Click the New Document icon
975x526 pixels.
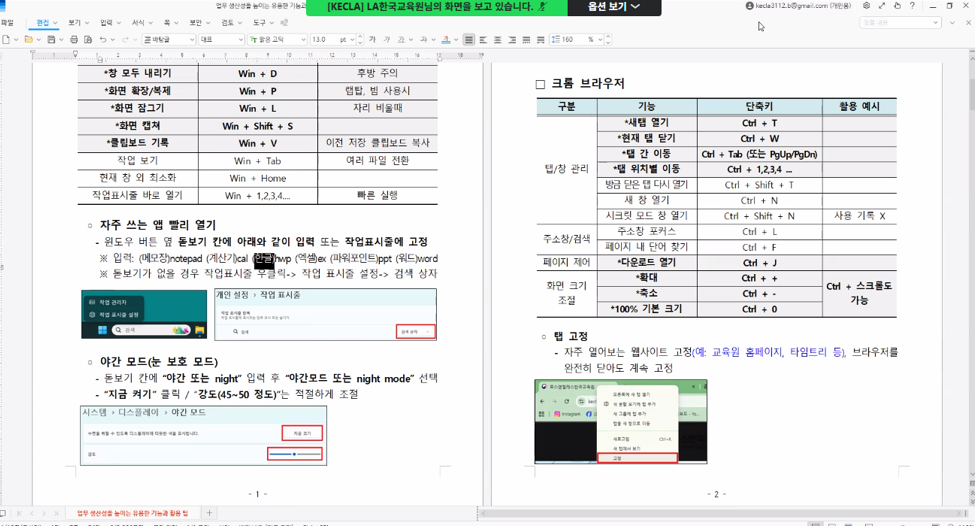[x=6, y=40]
